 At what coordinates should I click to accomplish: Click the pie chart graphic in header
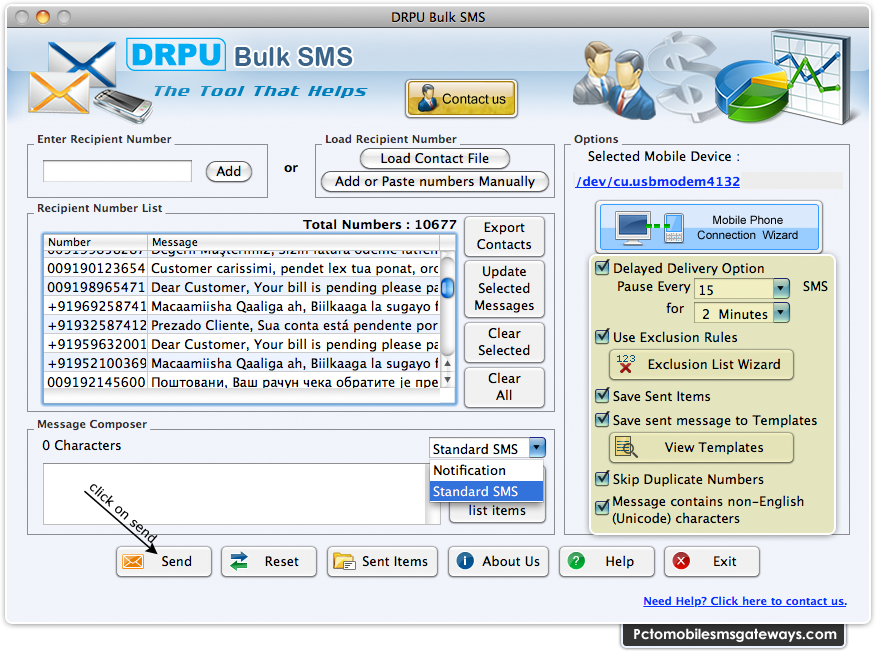click(751, 92)
